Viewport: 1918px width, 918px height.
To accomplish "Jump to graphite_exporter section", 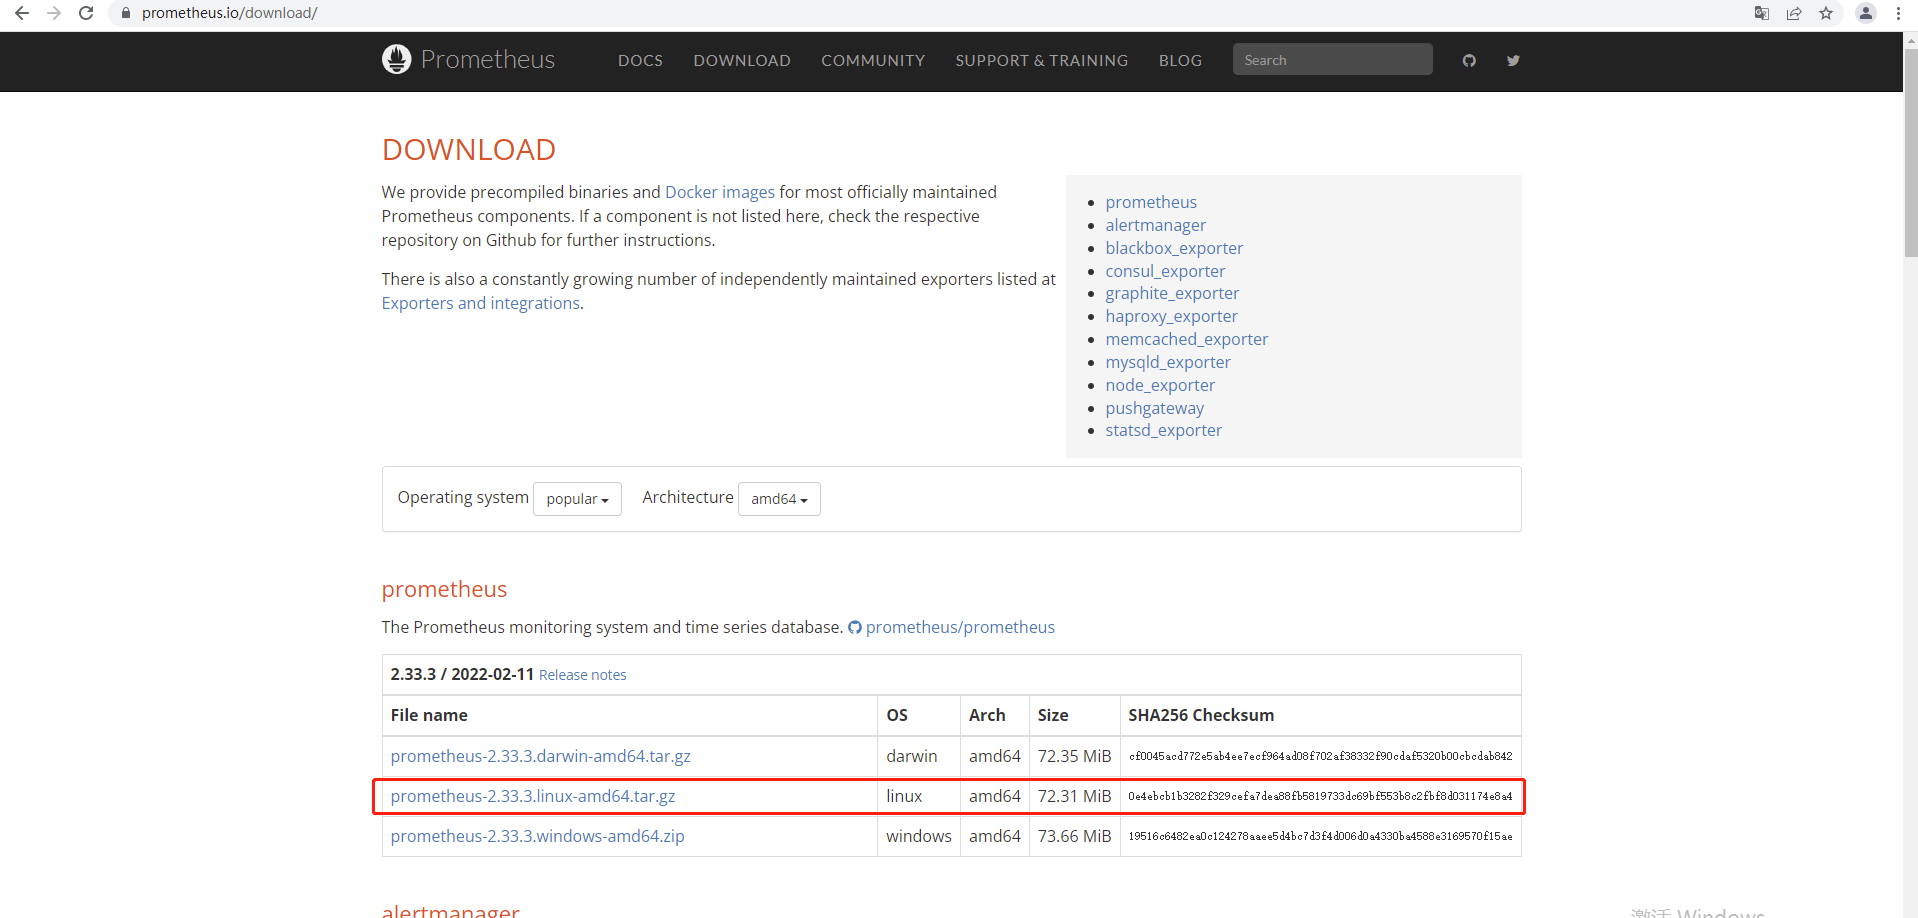I will [1172, 293].
